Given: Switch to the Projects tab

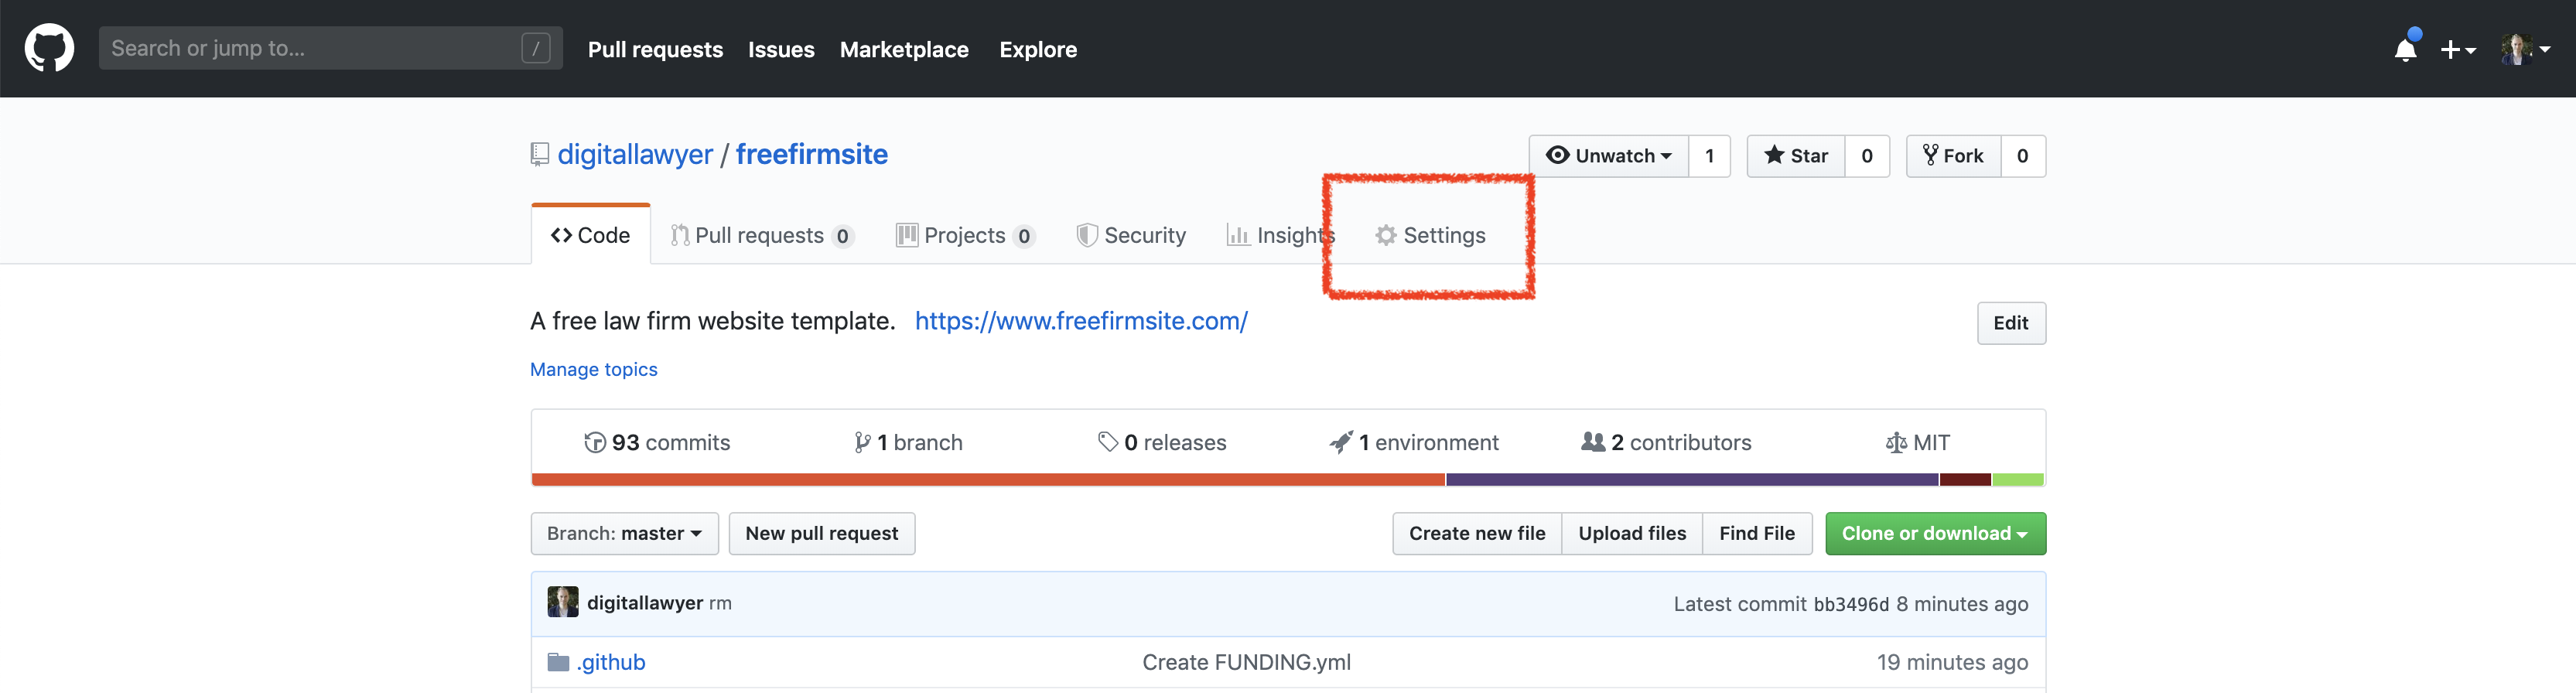Looking at the screenshot, I should (x=965, y=235).
